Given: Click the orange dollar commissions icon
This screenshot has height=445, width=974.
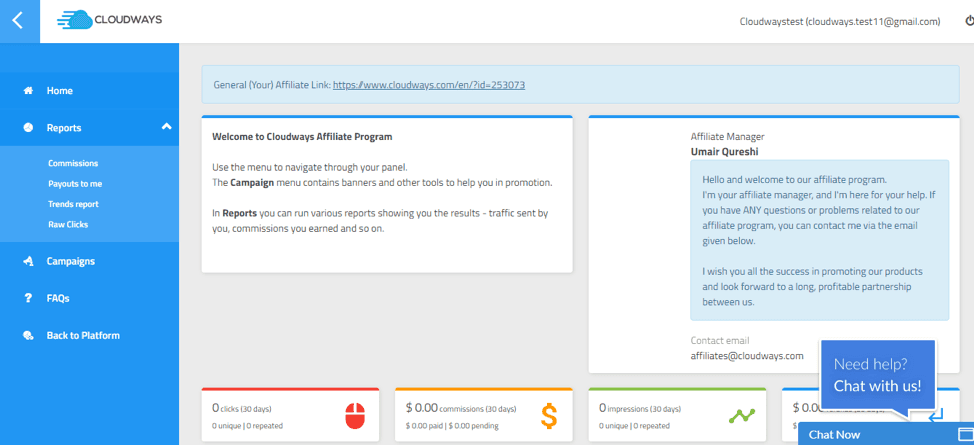Looking at the screenshot, I should [548, 416].
